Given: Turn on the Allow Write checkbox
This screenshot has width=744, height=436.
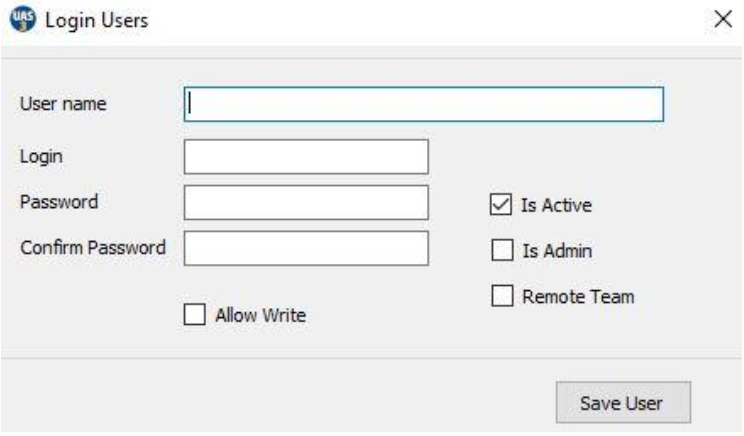Looking at the screenshot, I should click(x=194, y=315).
